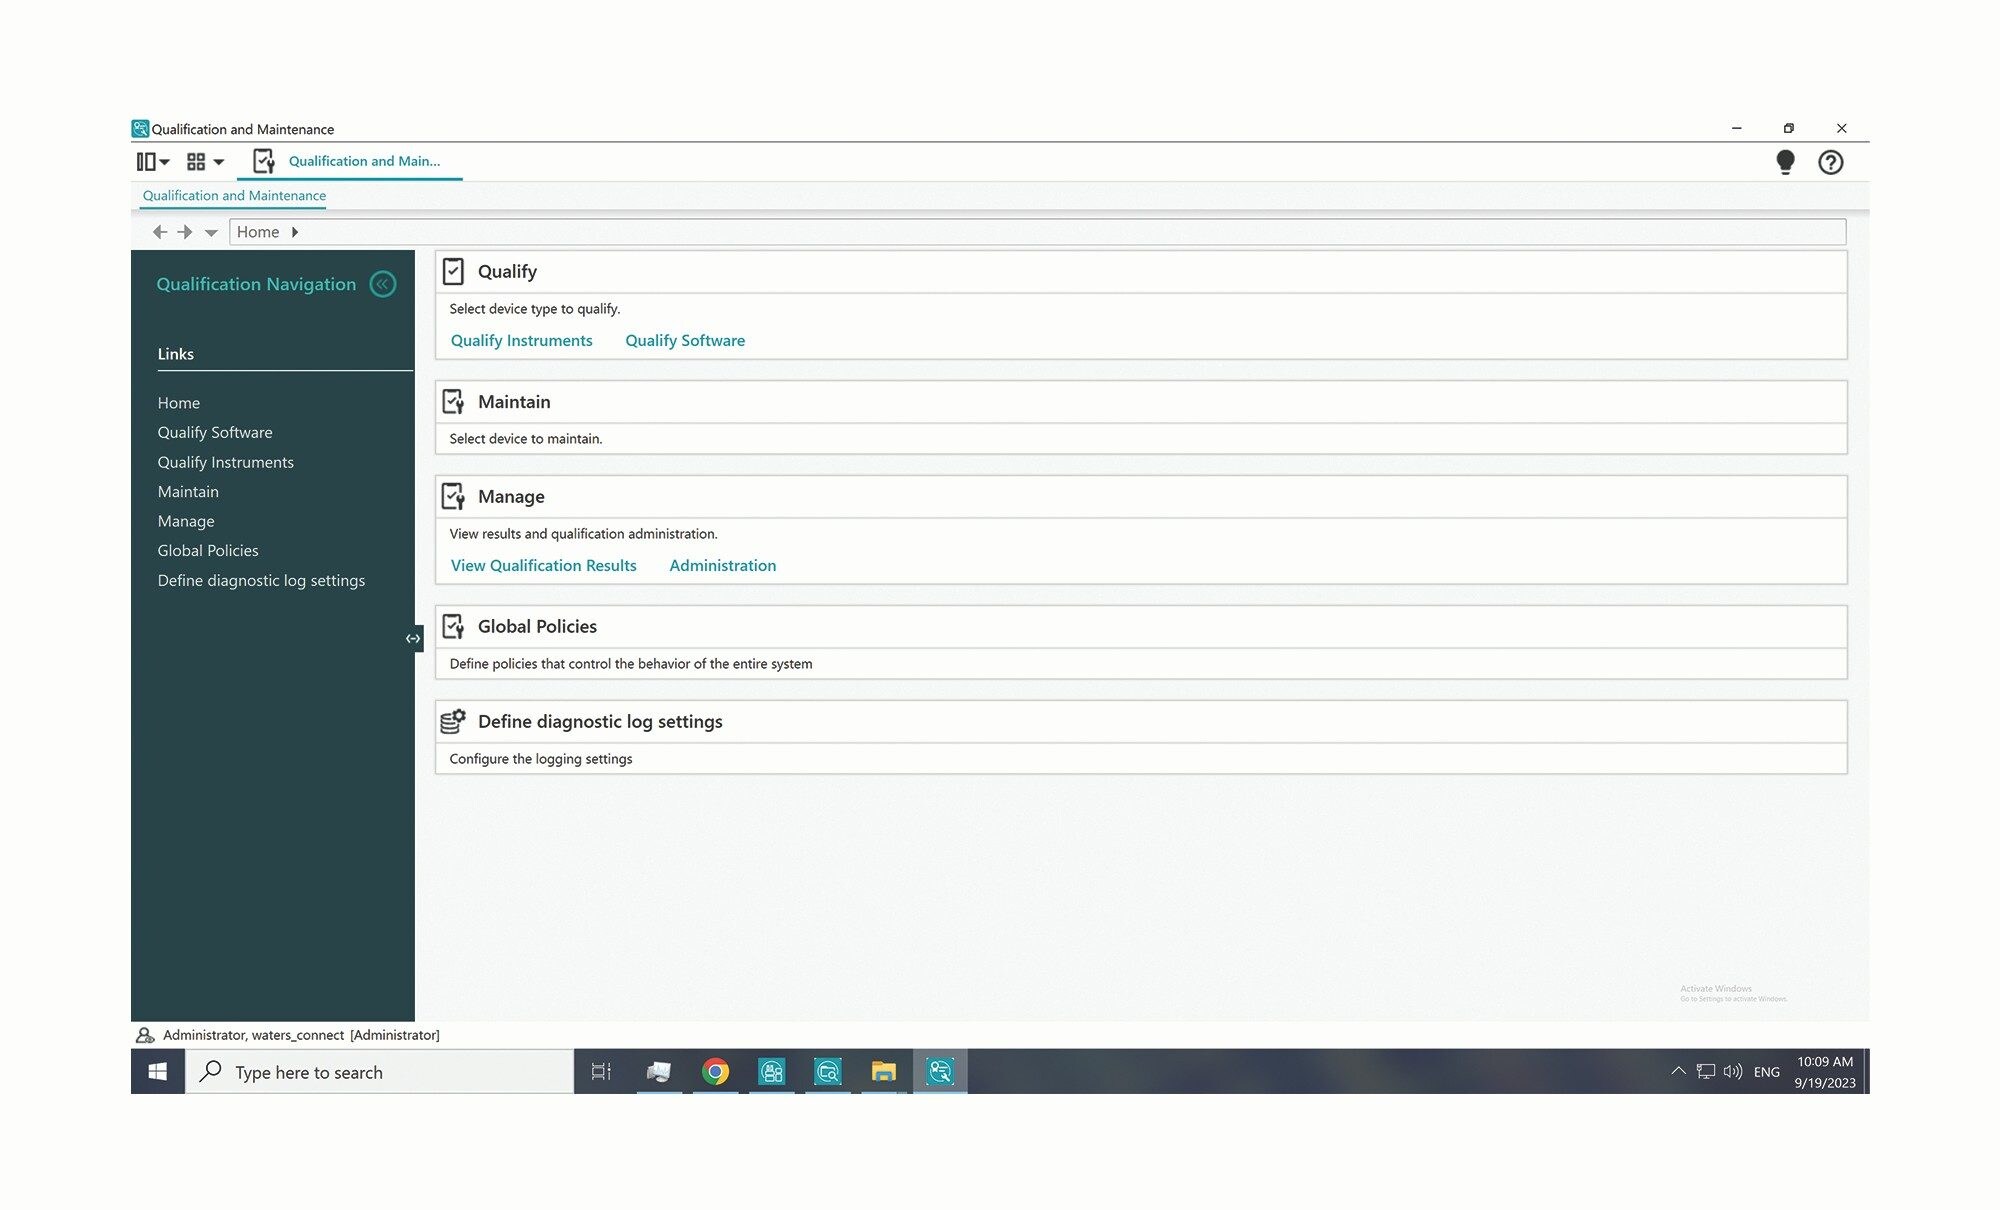Click the Qualify Instruments link
The height and width of the screenshot is (1210, 2000).
point(521,340)
